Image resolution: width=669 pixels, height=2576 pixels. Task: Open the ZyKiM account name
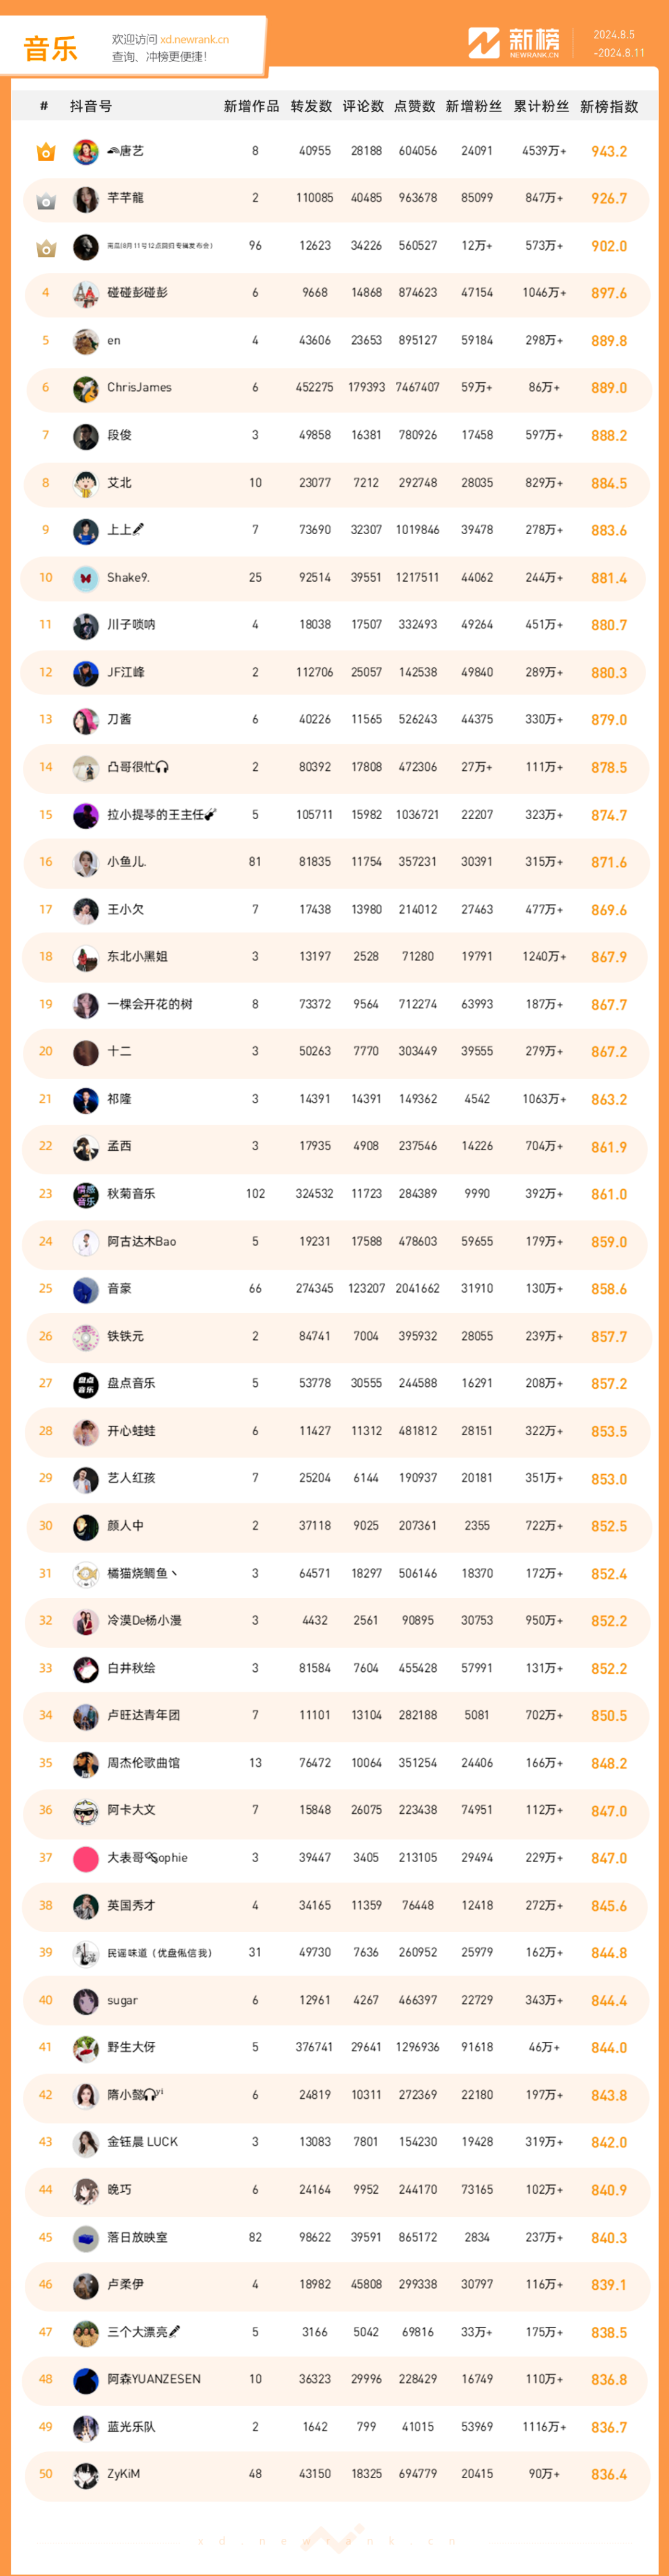[124, 2474]
